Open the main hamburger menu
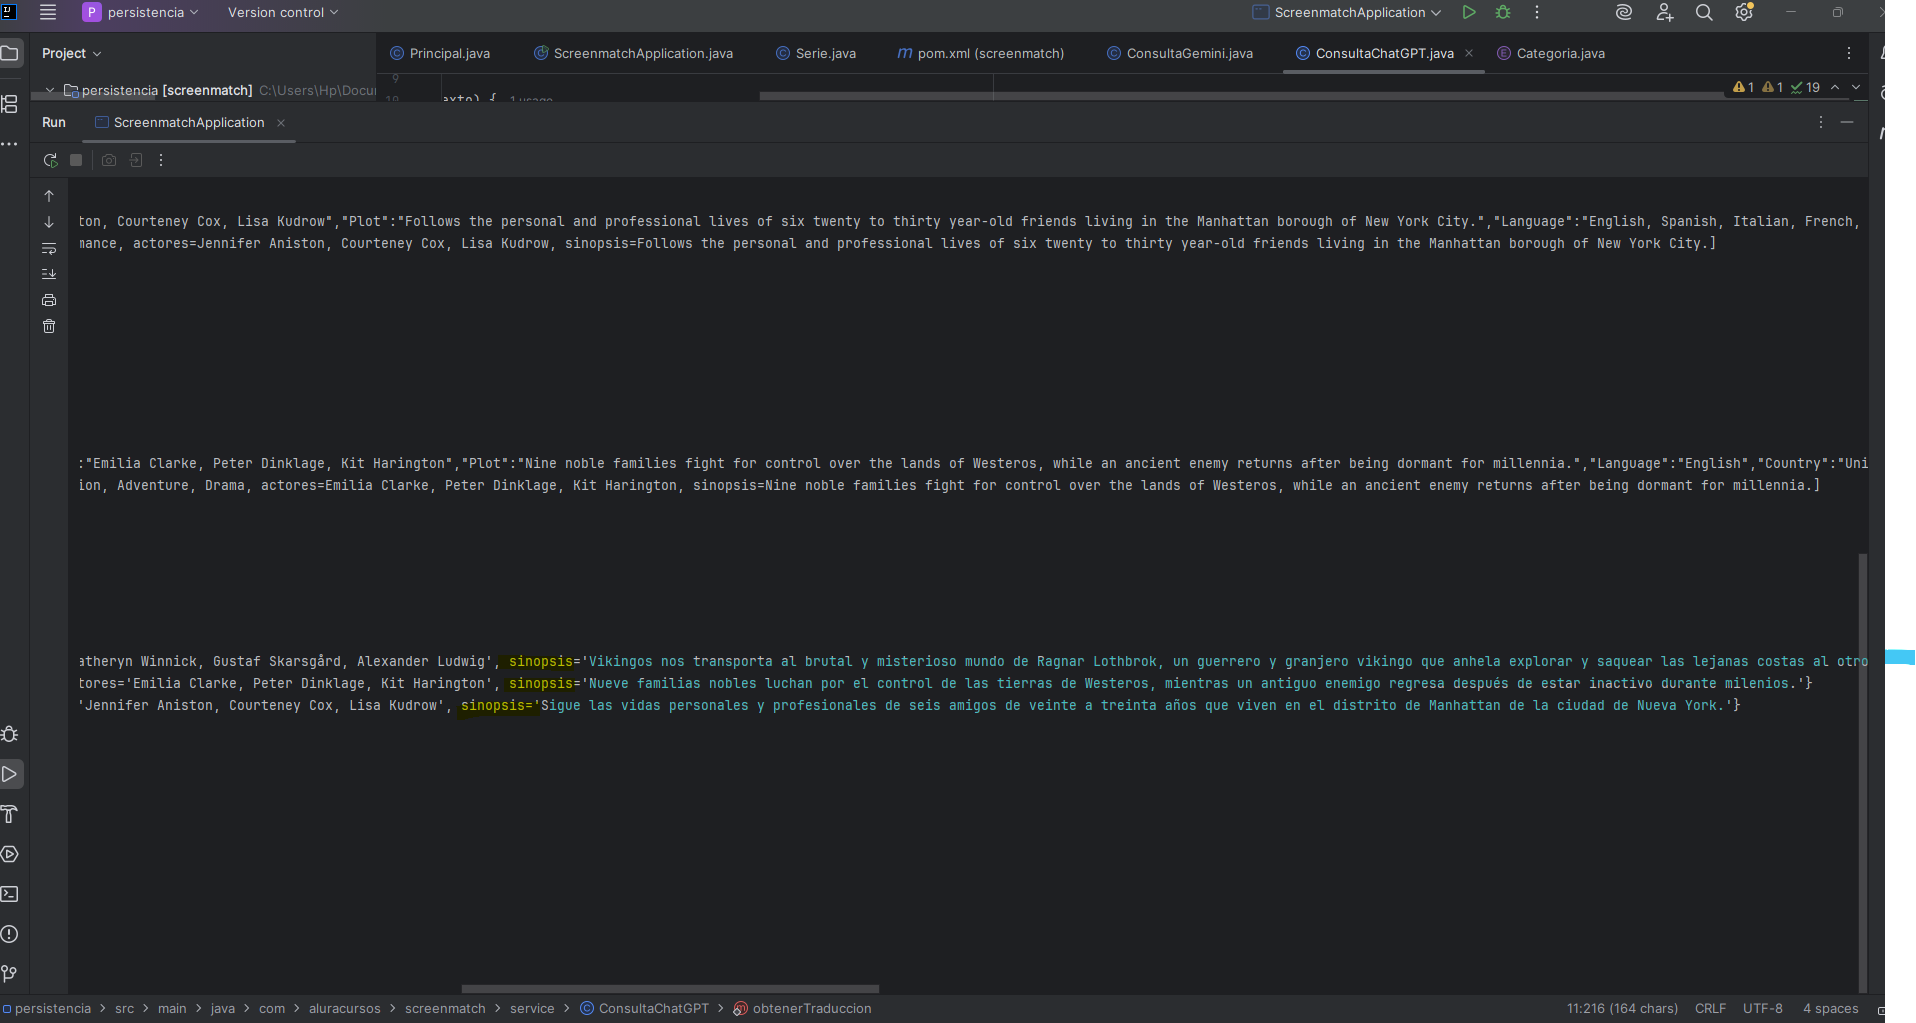1916x1023 pixels. tap(47, 13)
